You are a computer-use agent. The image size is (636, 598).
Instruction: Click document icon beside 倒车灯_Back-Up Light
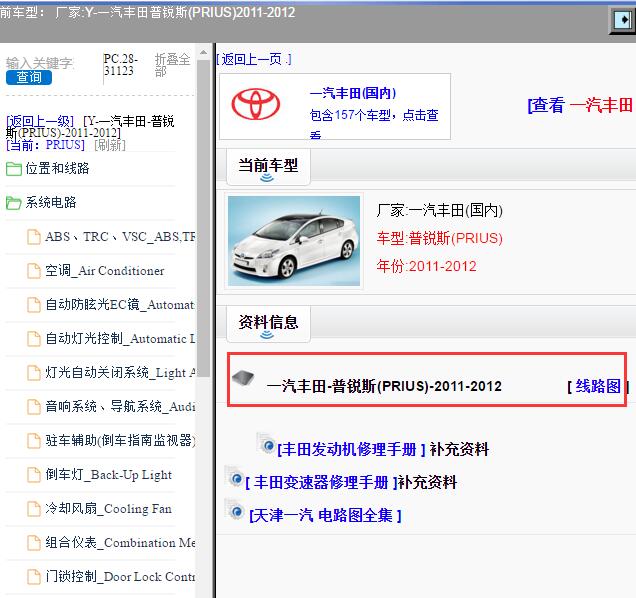coord(34,475)
